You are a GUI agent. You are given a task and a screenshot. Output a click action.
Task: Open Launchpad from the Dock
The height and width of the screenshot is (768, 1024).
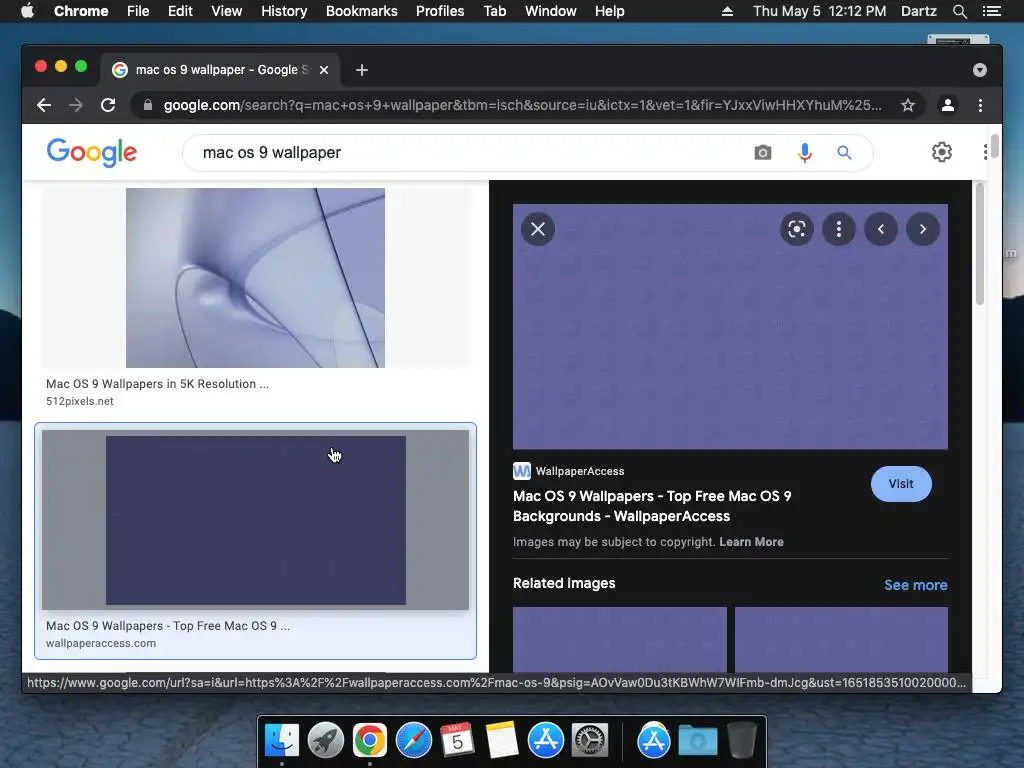pos(326,741)
